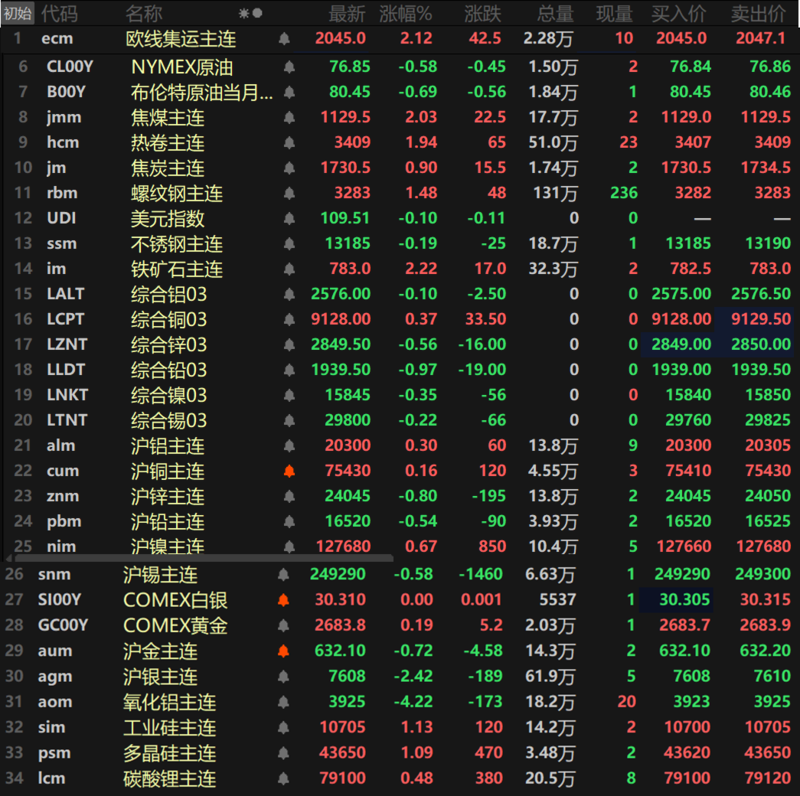Enable the alert bell for 碳酸锂主连

283,778
